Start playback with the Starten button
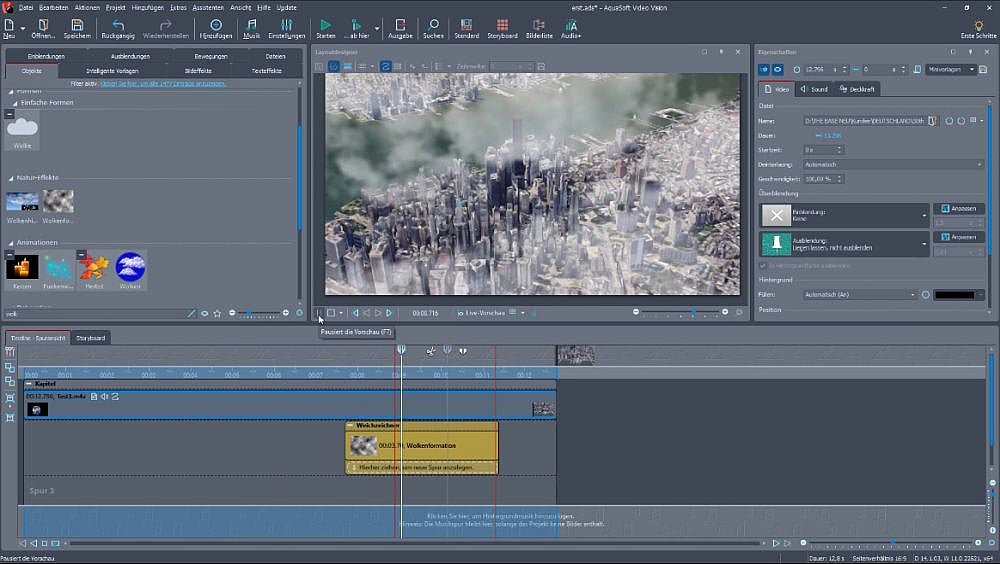1000x564 pixels. 325,26
